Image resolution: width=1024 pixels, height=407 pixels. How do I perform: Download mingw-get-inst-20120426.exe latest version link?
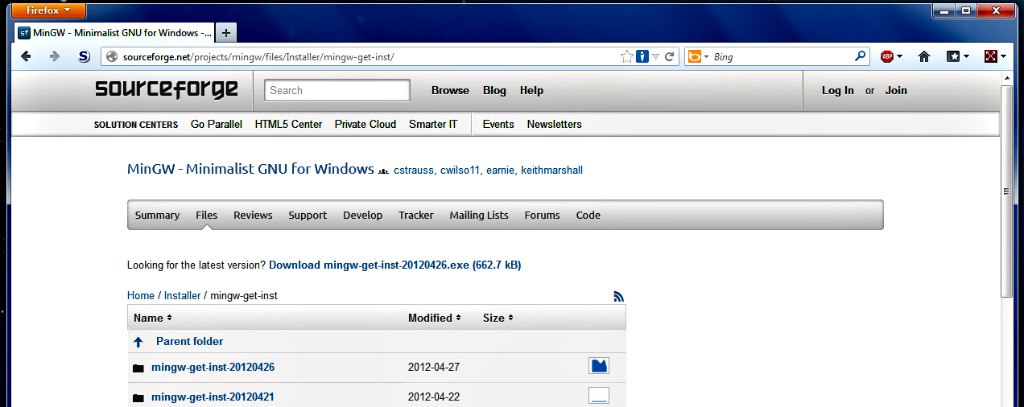395,265
